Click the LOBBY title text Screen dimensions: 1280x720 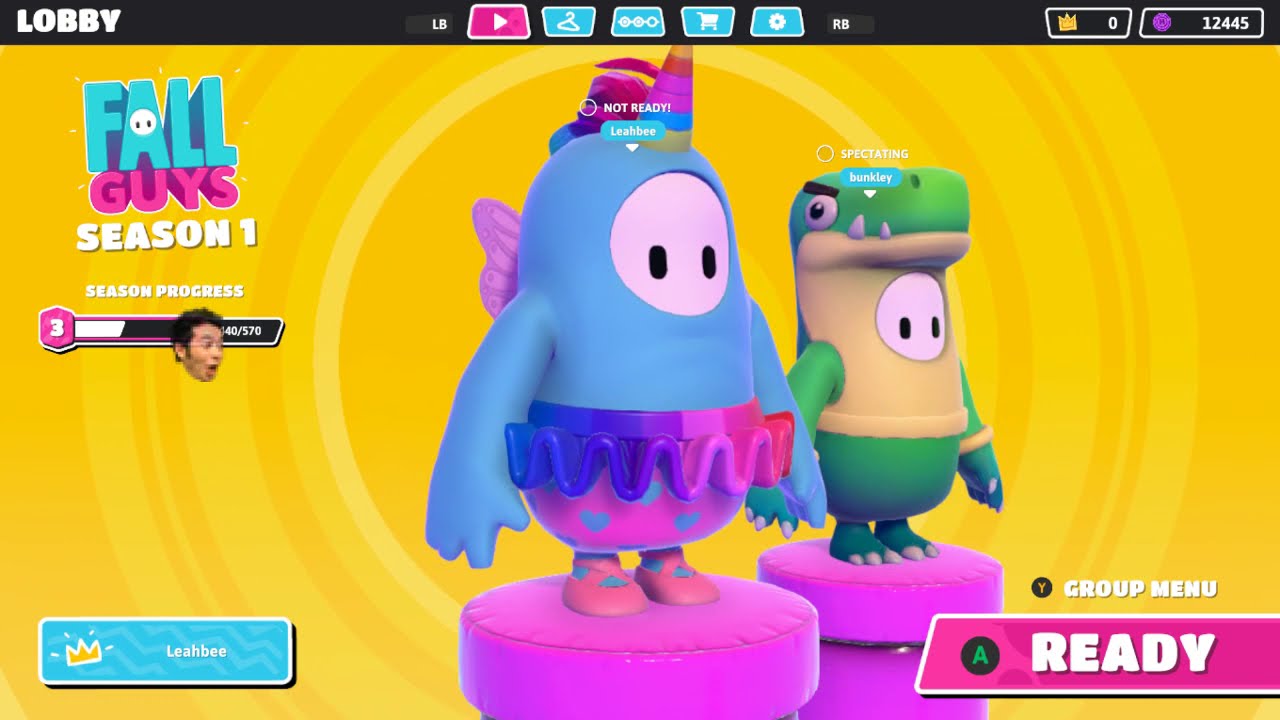(69, 21)
